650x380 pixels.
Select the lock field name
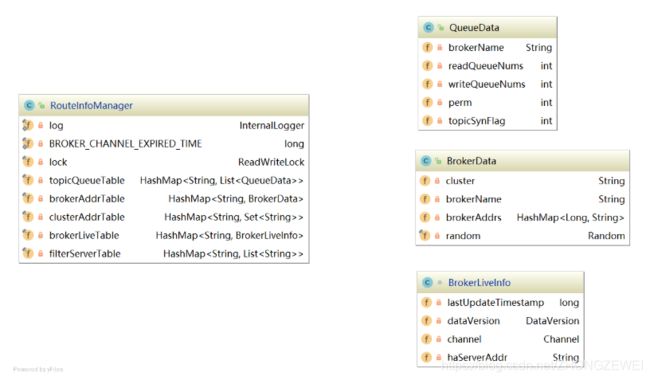coord(58,162)
